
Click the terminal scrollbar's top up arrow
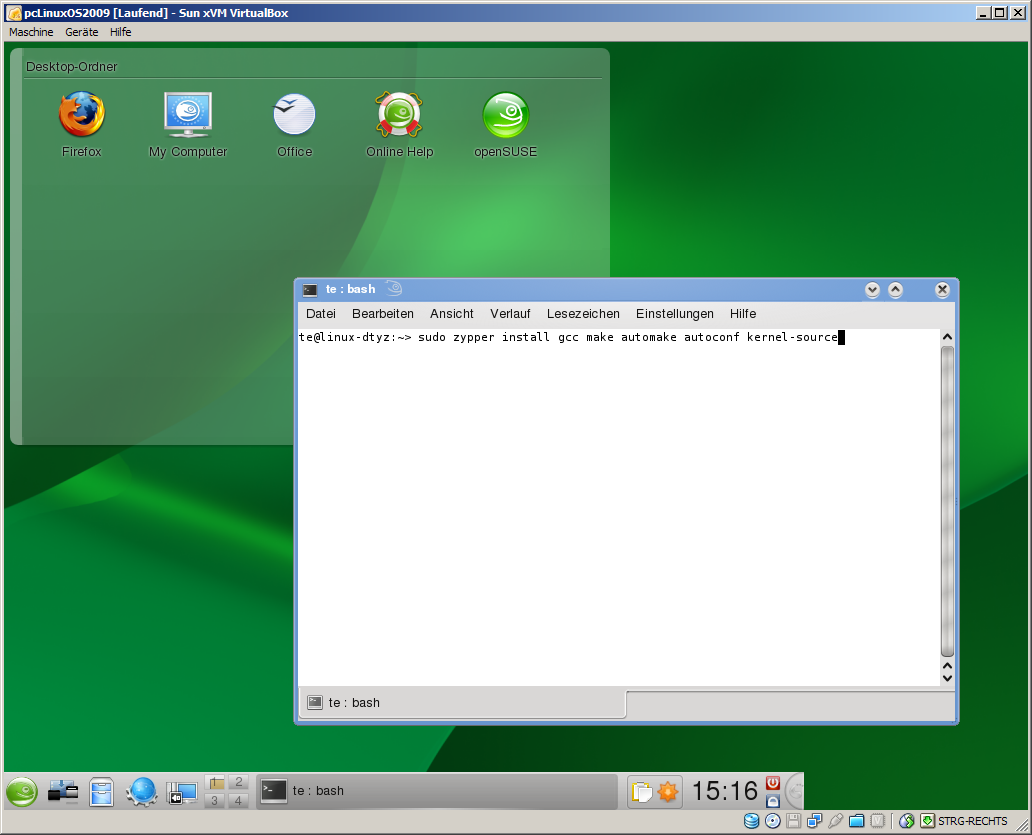(x=947, y=337)
